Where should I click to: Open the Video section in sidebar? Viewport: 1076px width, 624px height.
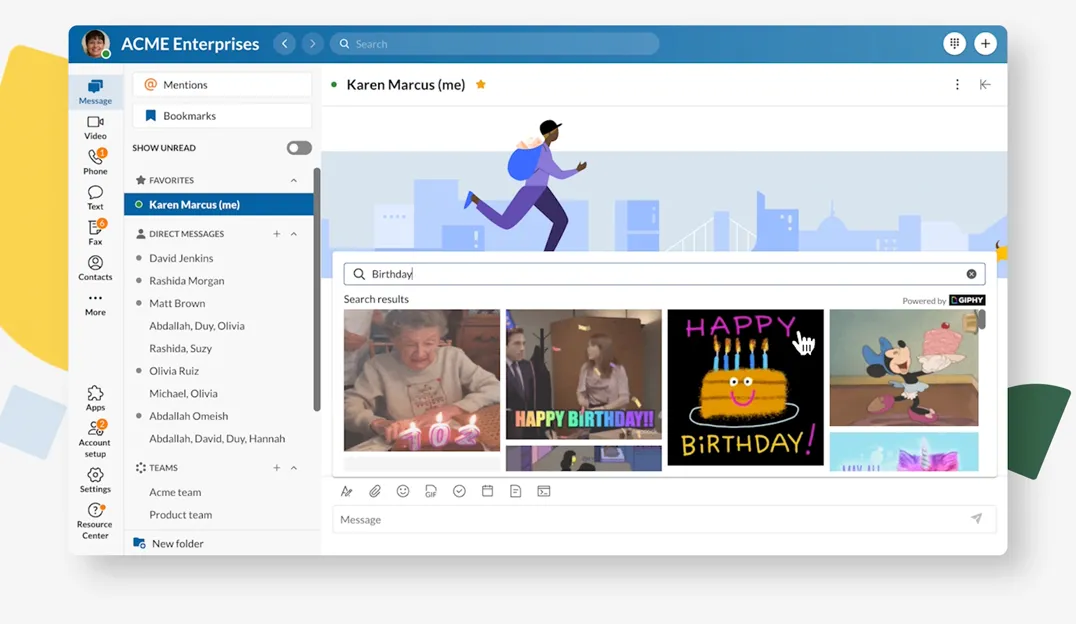click(95, 127)
